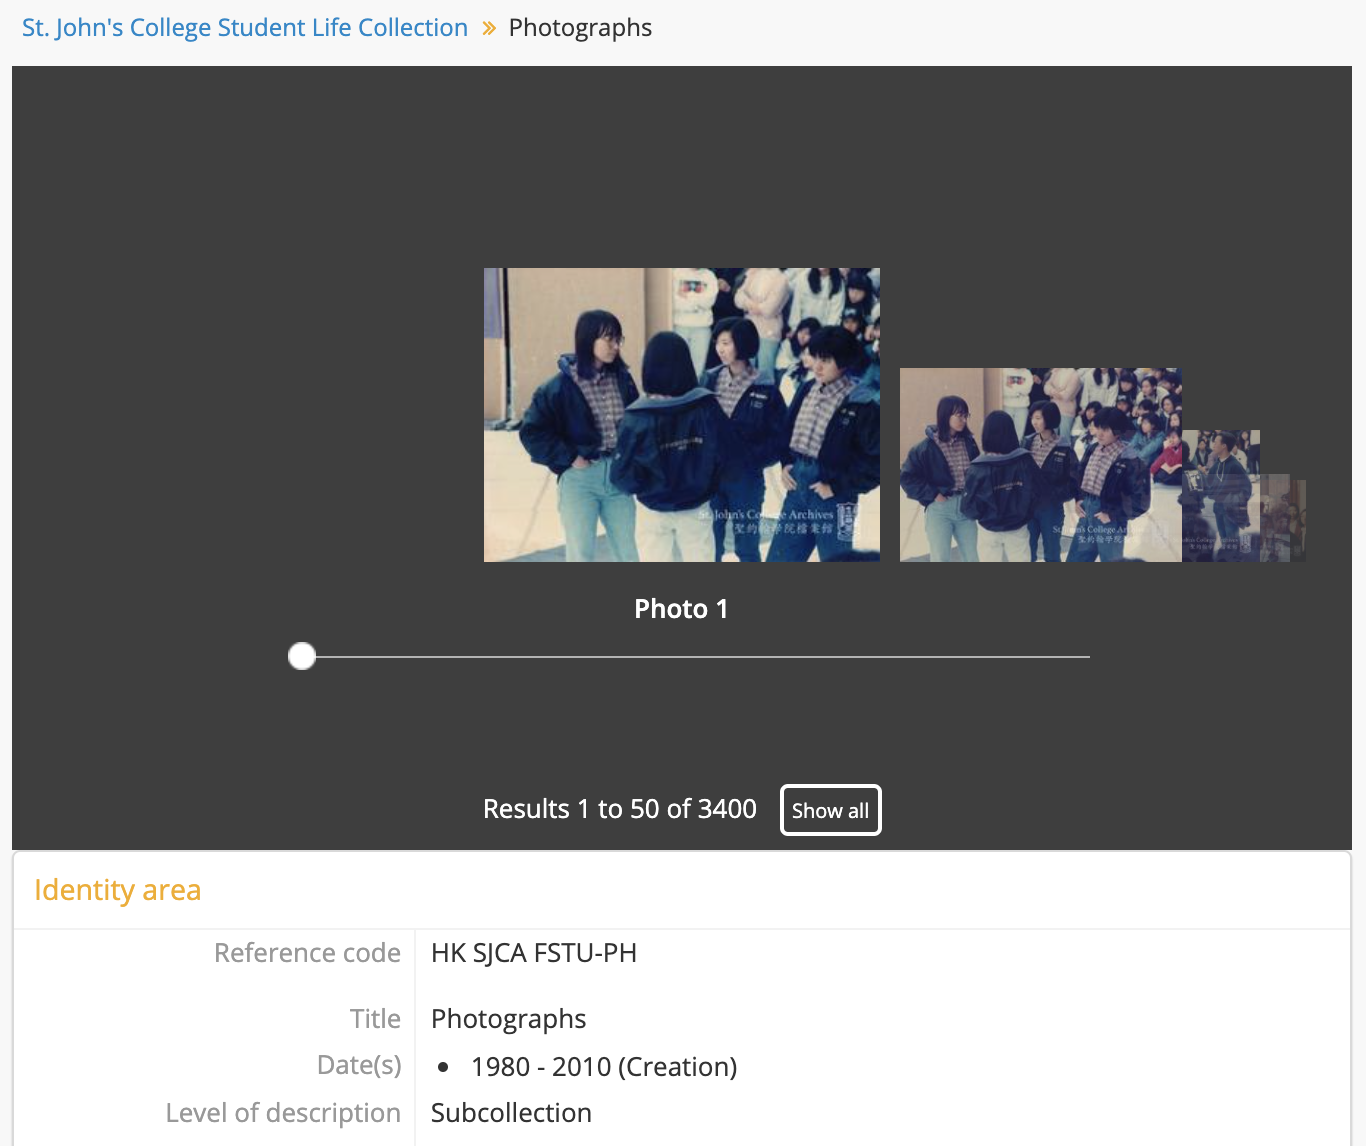Click the Reference code value HK SJCA FSTU-PH
Screen dimensions: 1366x1146
[x=533, y=953]
